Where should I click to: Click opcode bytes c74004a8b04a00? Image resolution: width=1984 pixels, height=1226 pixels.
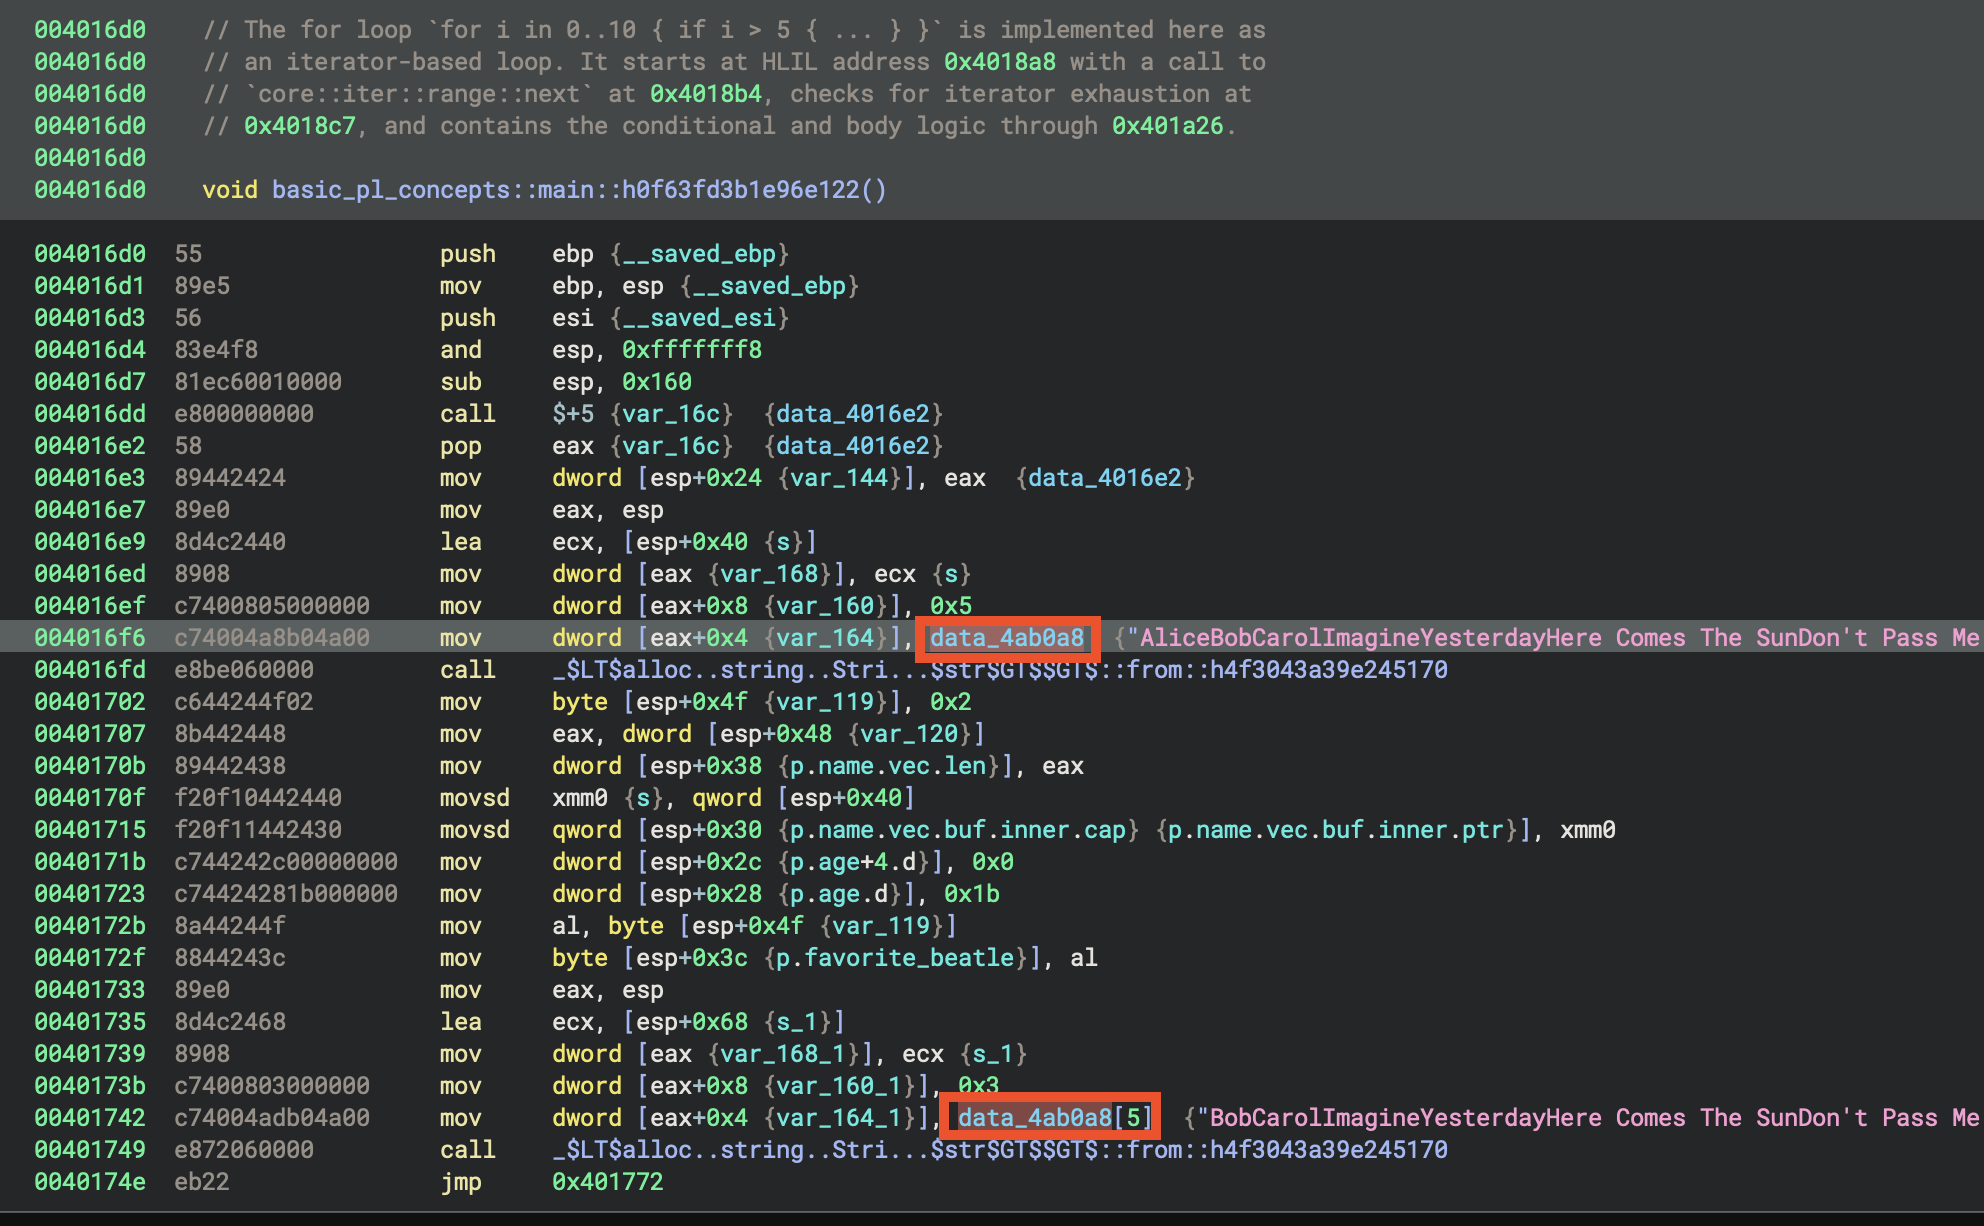(272, 638)
